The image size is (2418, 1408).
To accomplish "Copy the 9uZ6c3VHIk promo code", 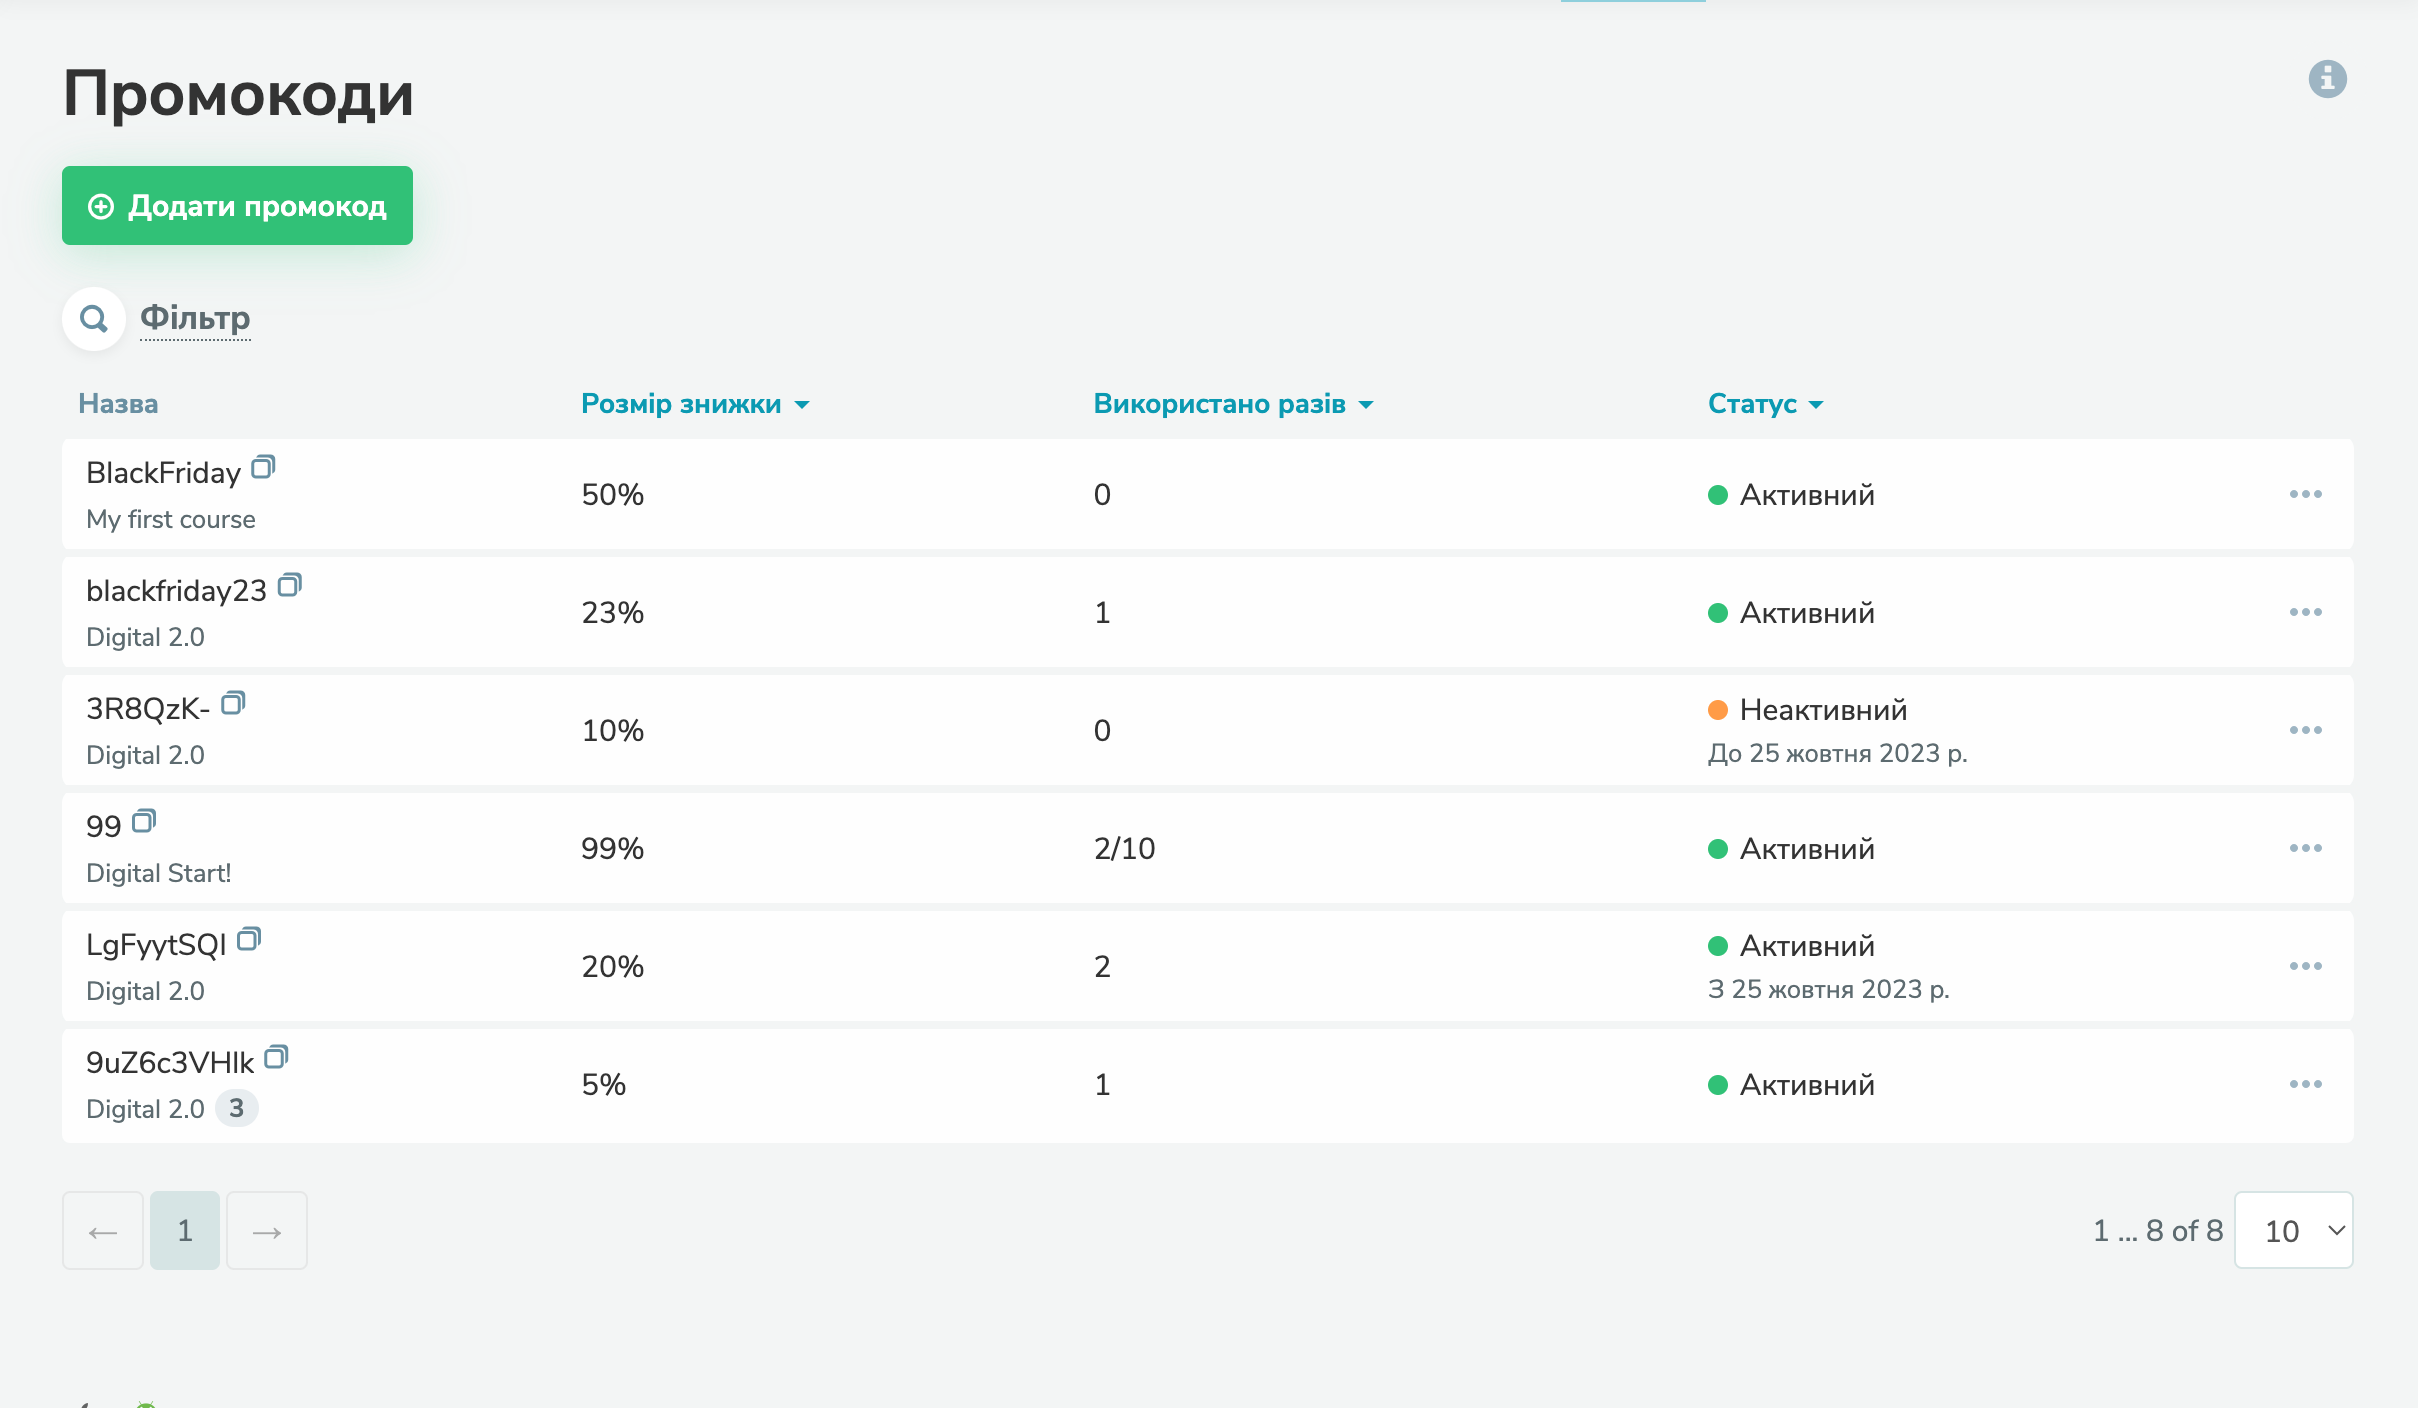I will pos(276,1057).
